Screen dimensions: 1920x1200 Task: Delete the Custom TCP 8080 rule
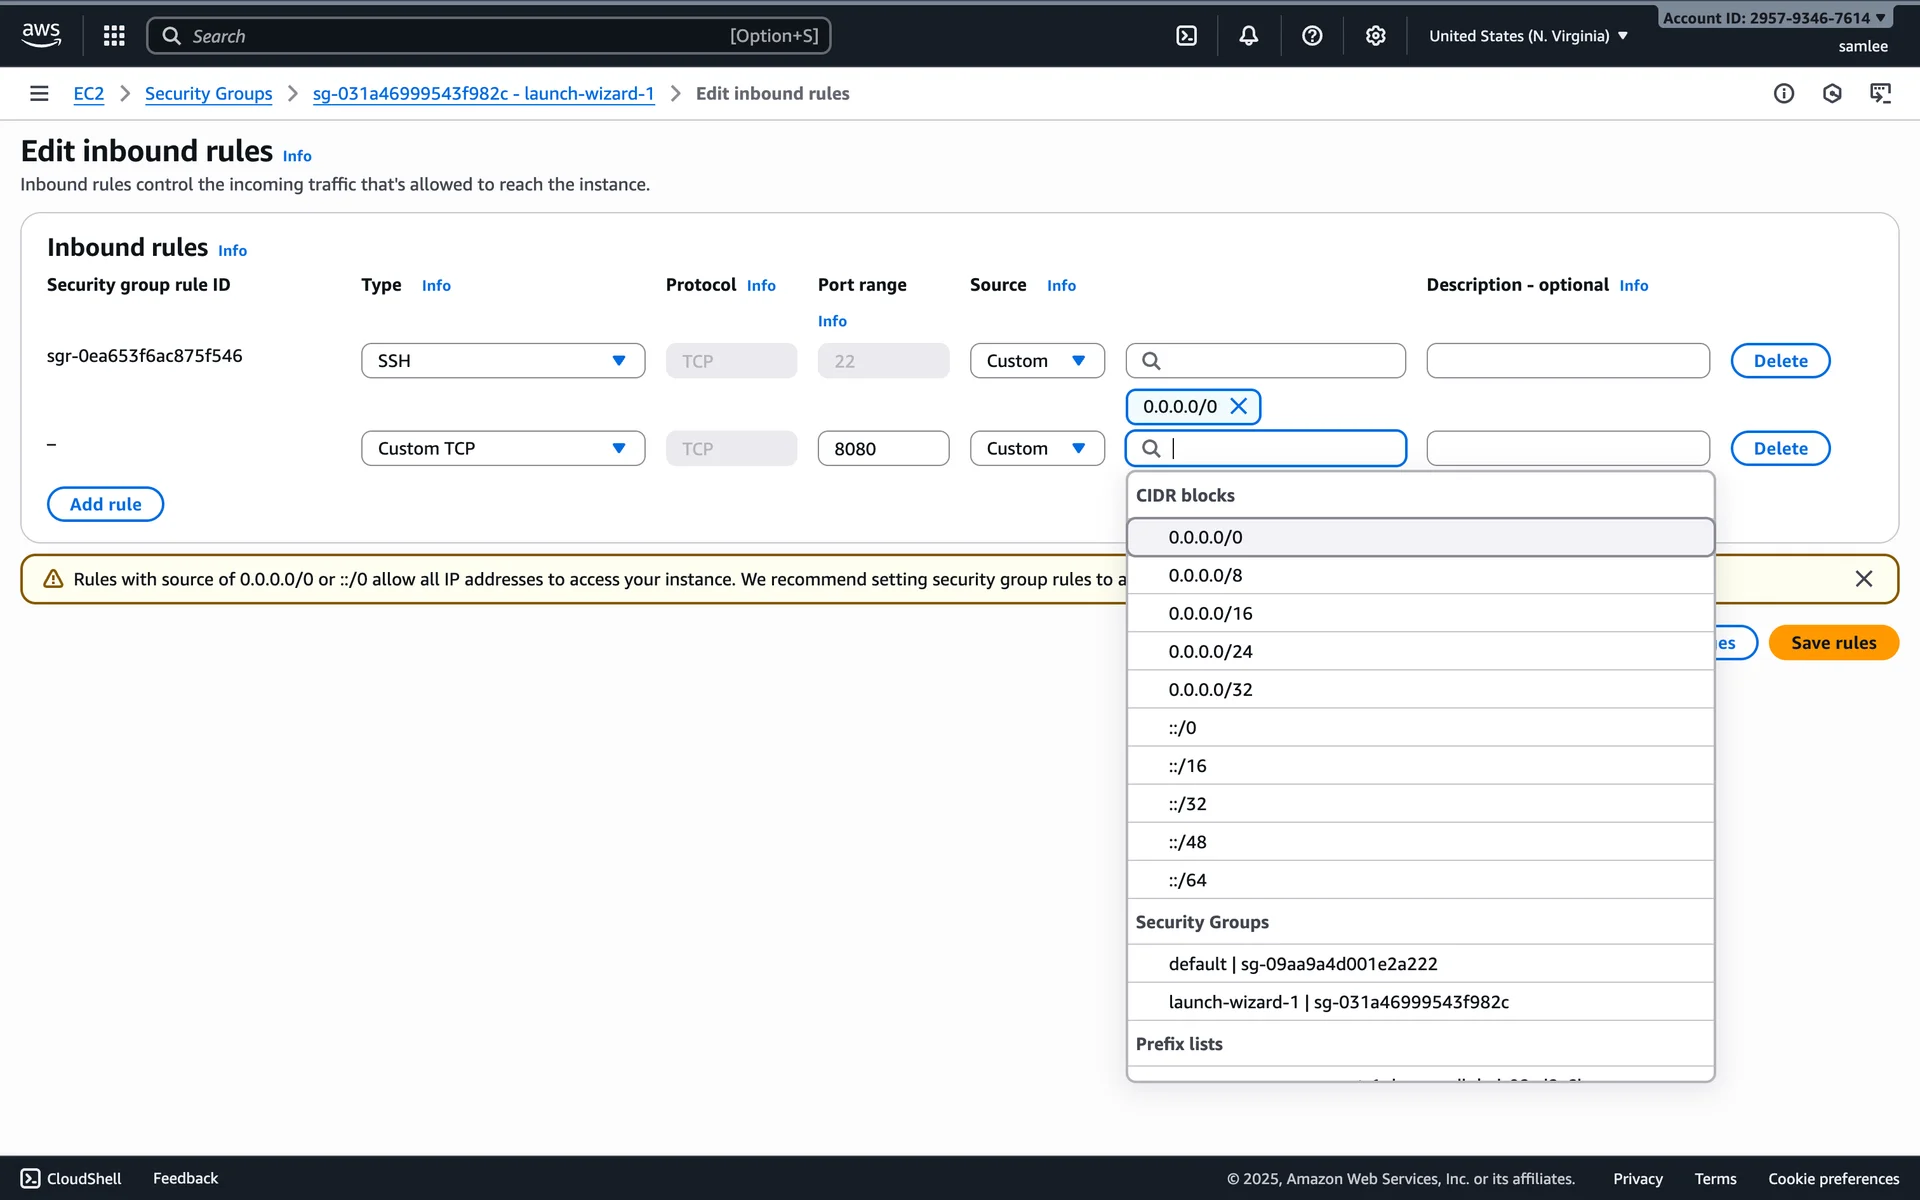click(1779, 449)
